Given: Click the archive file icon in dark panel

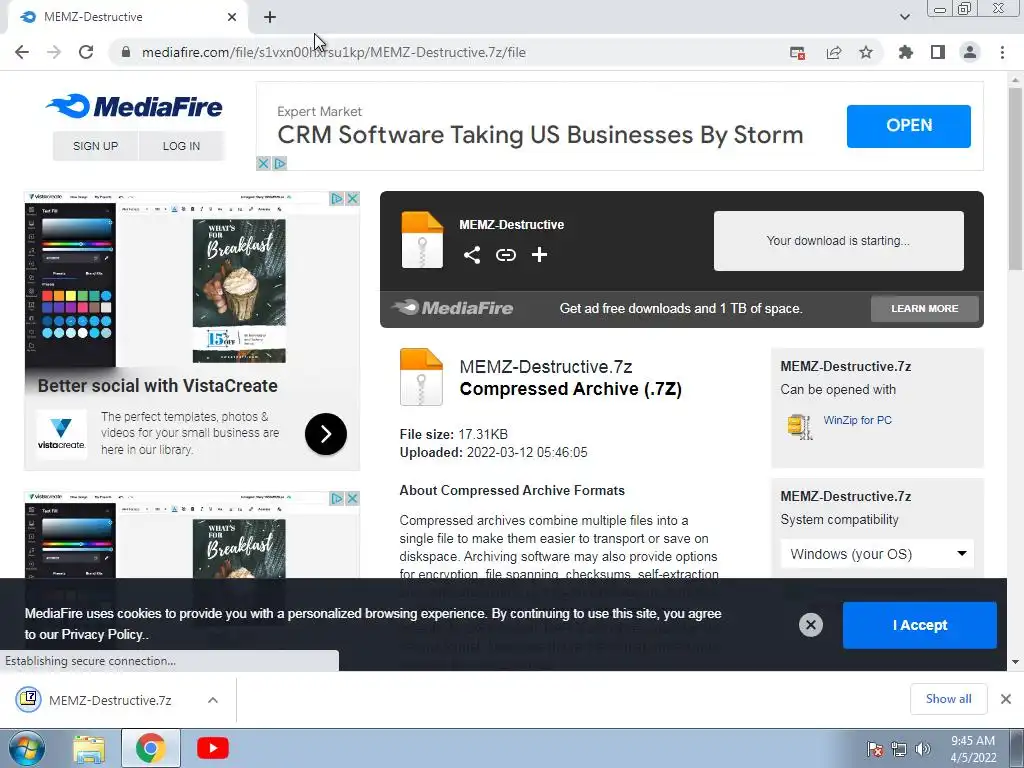Looking at the screenshot, I should click(x=422, y=240).
